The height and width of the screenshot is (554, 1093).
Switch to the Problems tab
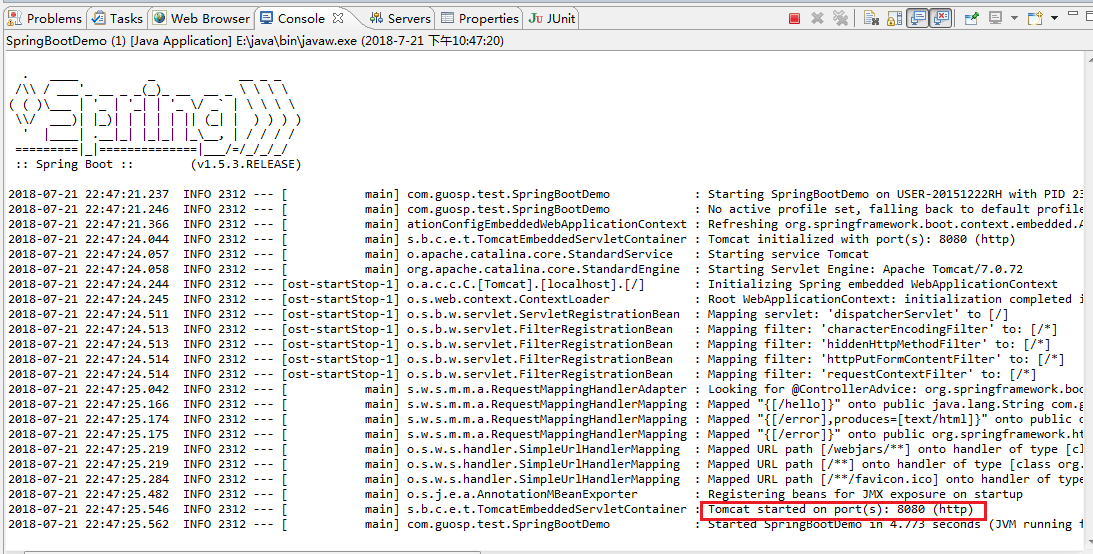click(45, 19)
